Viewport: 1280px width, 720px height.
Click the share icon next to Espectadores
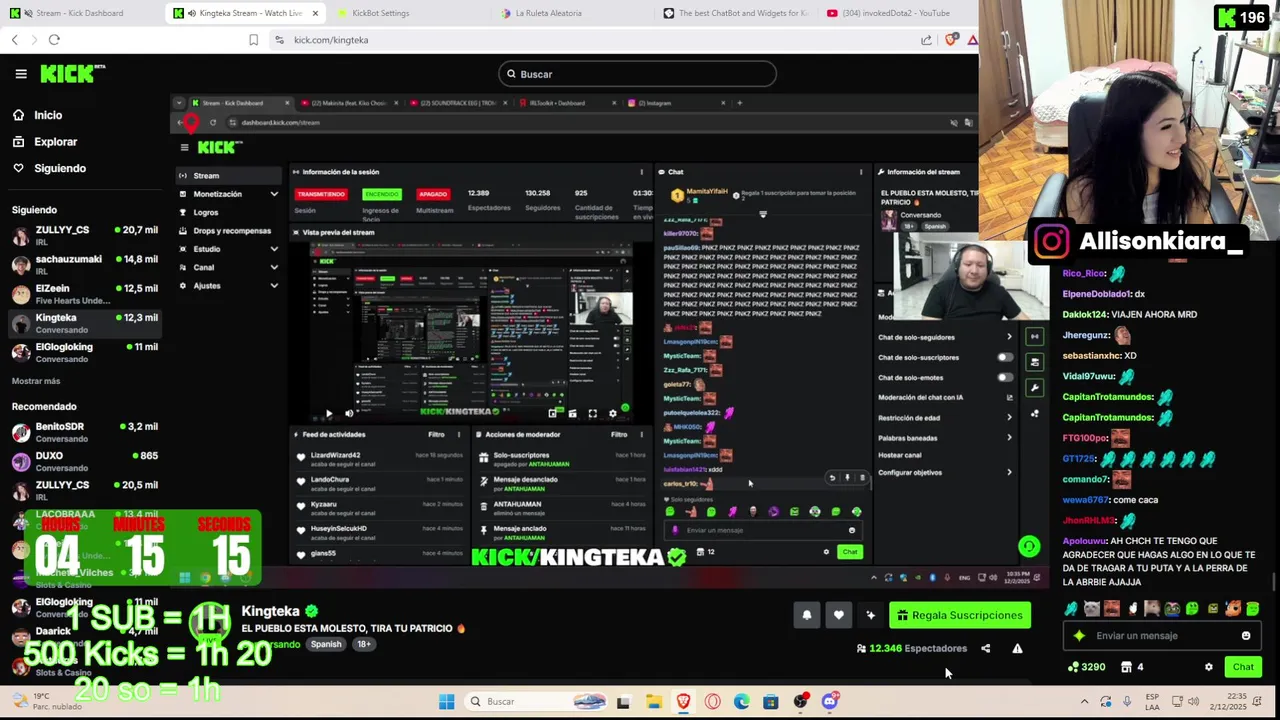(x=985, y=648)
